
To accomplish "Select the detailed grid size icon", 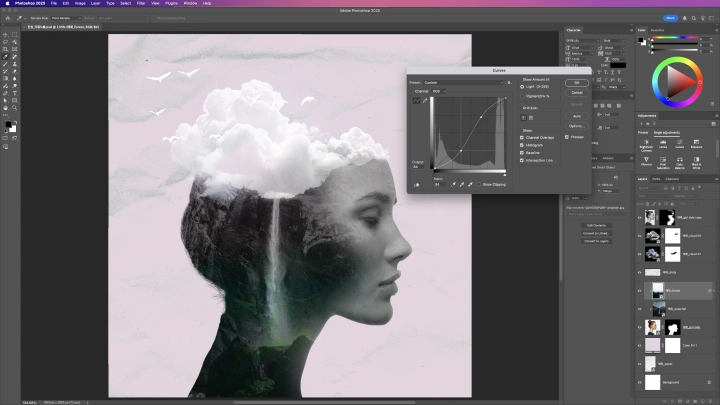I will [531, 118].
